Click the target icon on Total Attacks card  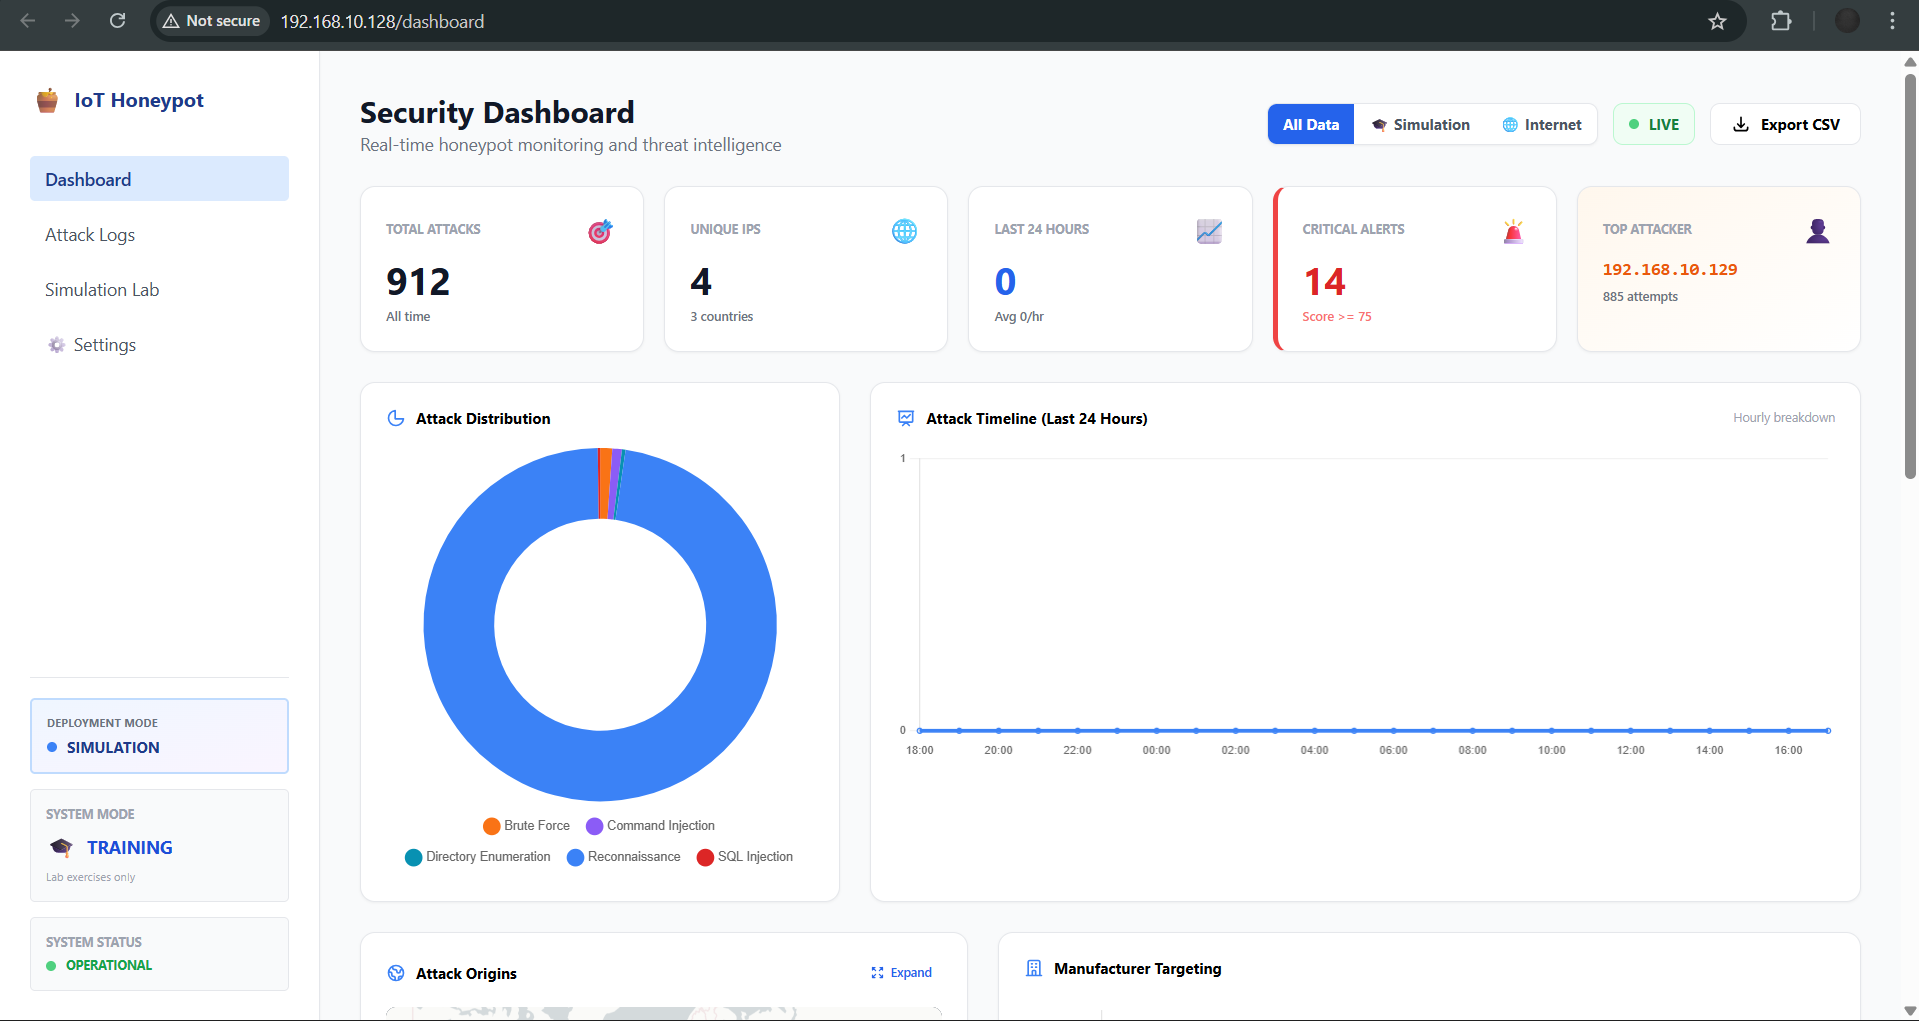[599, 231]
